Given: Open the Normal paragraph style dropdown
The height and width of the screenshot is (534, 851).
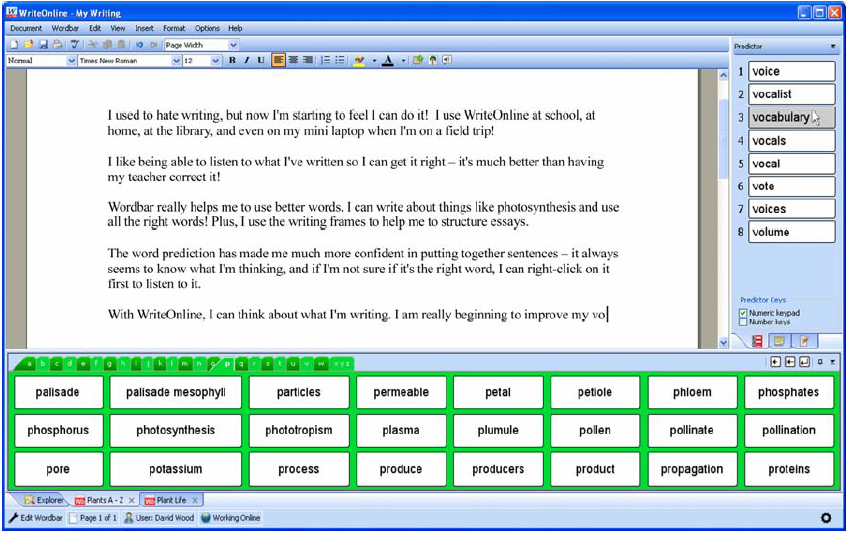Looking at the screenshot, I should tap(71, 61).
